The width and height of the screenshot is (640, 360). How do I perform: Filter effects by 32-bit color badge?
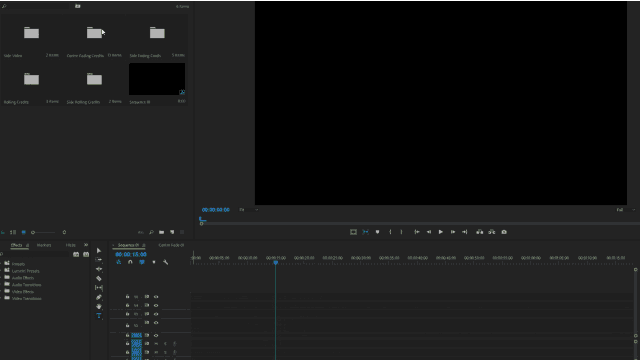pyautogui.click(x=86, y=254)
